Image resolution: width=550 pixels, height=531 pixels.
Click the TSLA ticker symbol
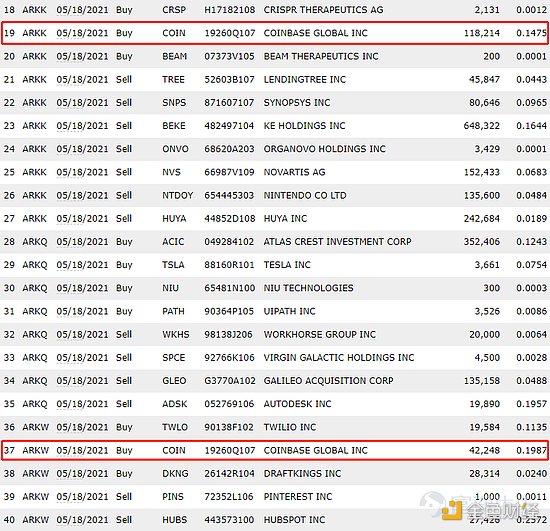[173, 265]
